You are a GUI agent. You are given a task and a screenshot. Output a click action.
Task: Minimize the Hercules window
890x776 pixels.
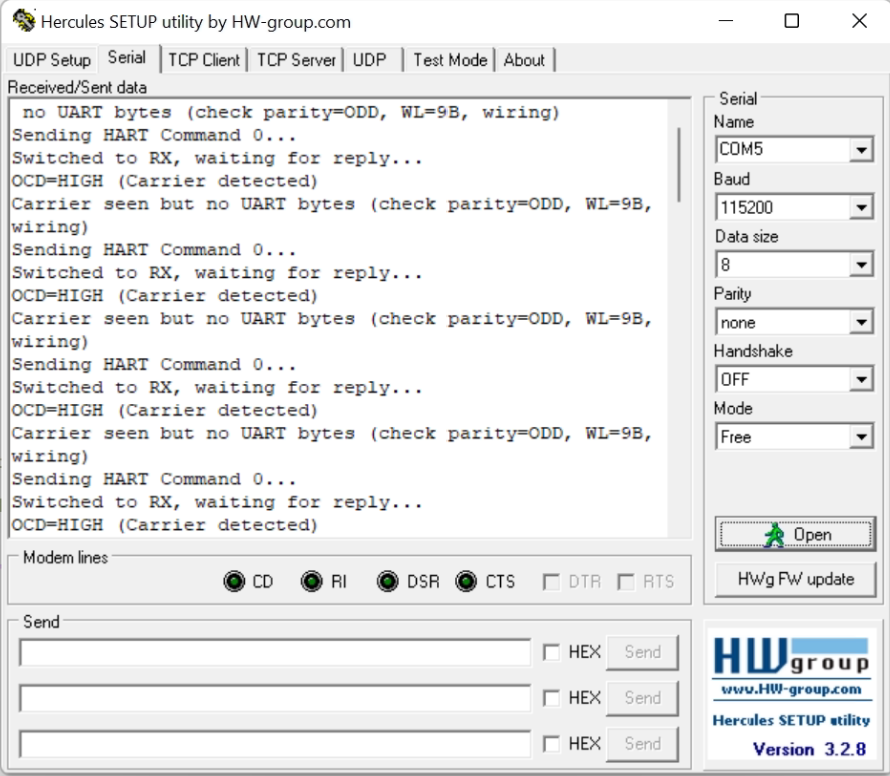(725, 21)
